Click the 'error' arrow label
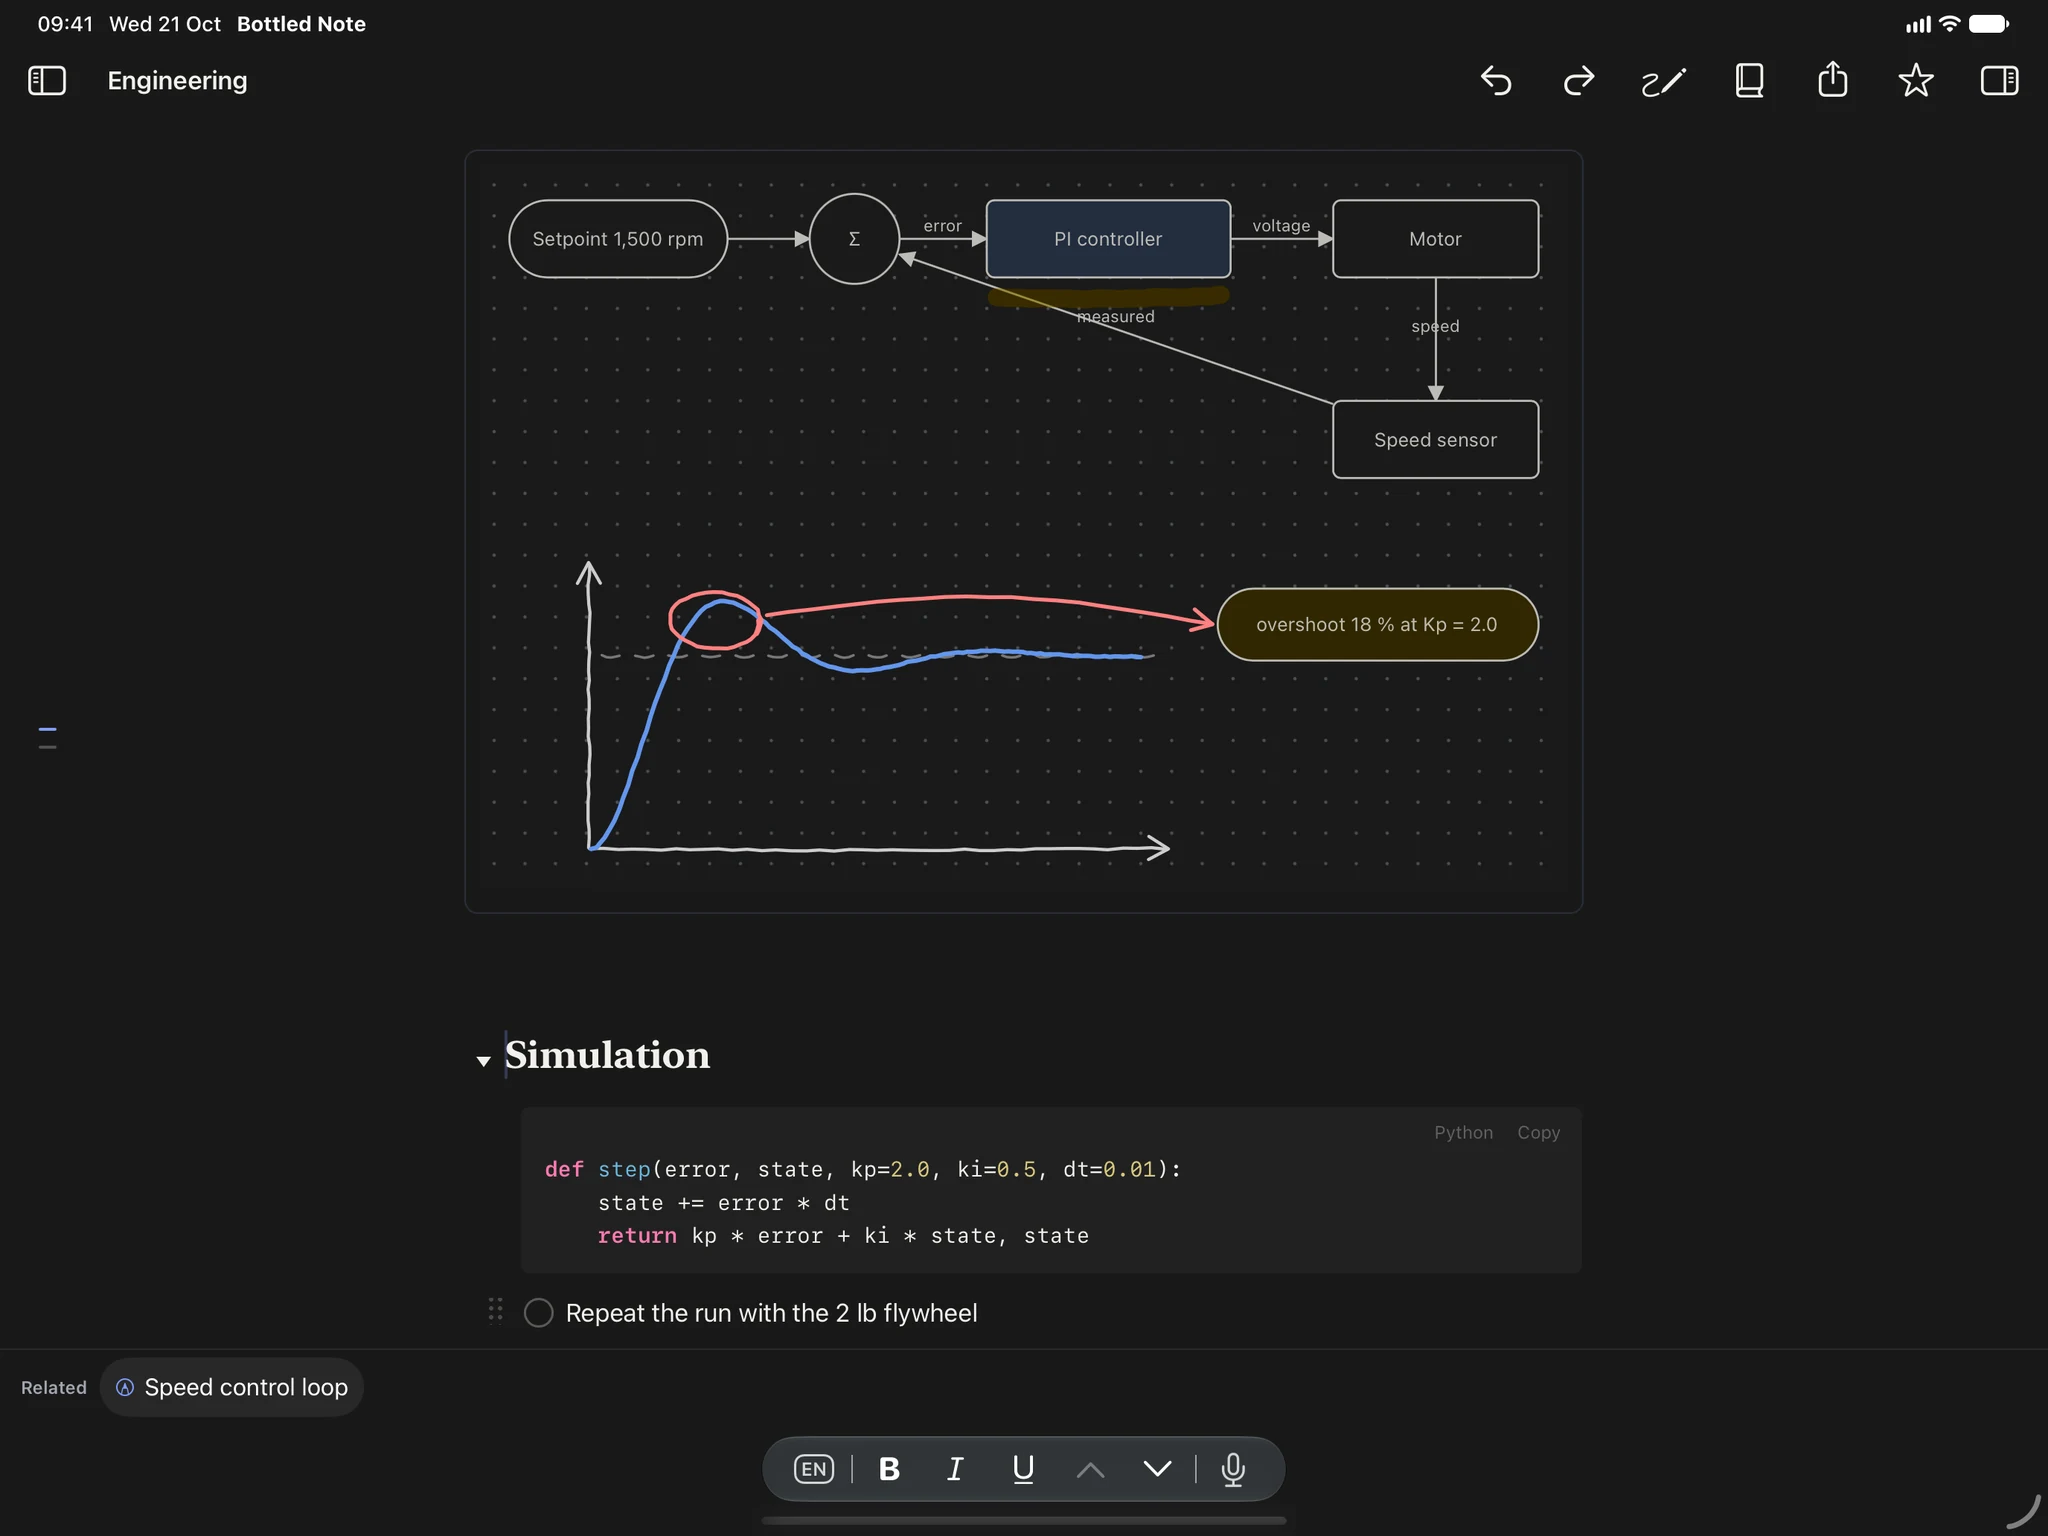 point(942,226)
